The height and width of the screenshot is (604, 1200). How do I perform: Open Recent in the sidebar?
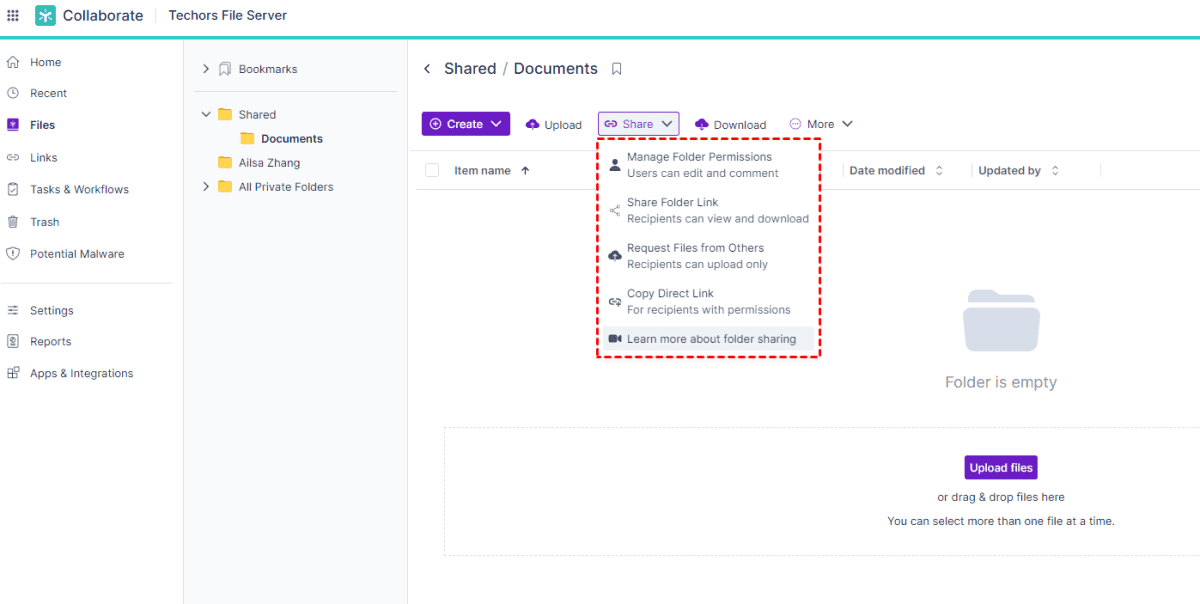click(x=48, y=93)
